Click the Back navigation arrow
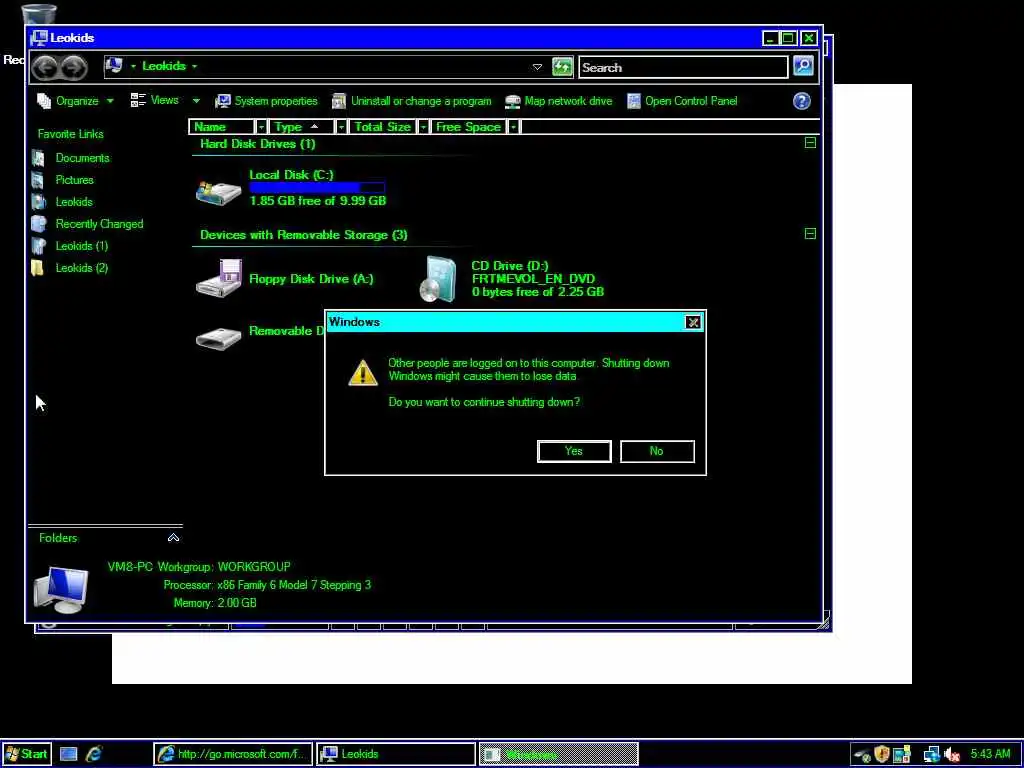 [46, 67]
